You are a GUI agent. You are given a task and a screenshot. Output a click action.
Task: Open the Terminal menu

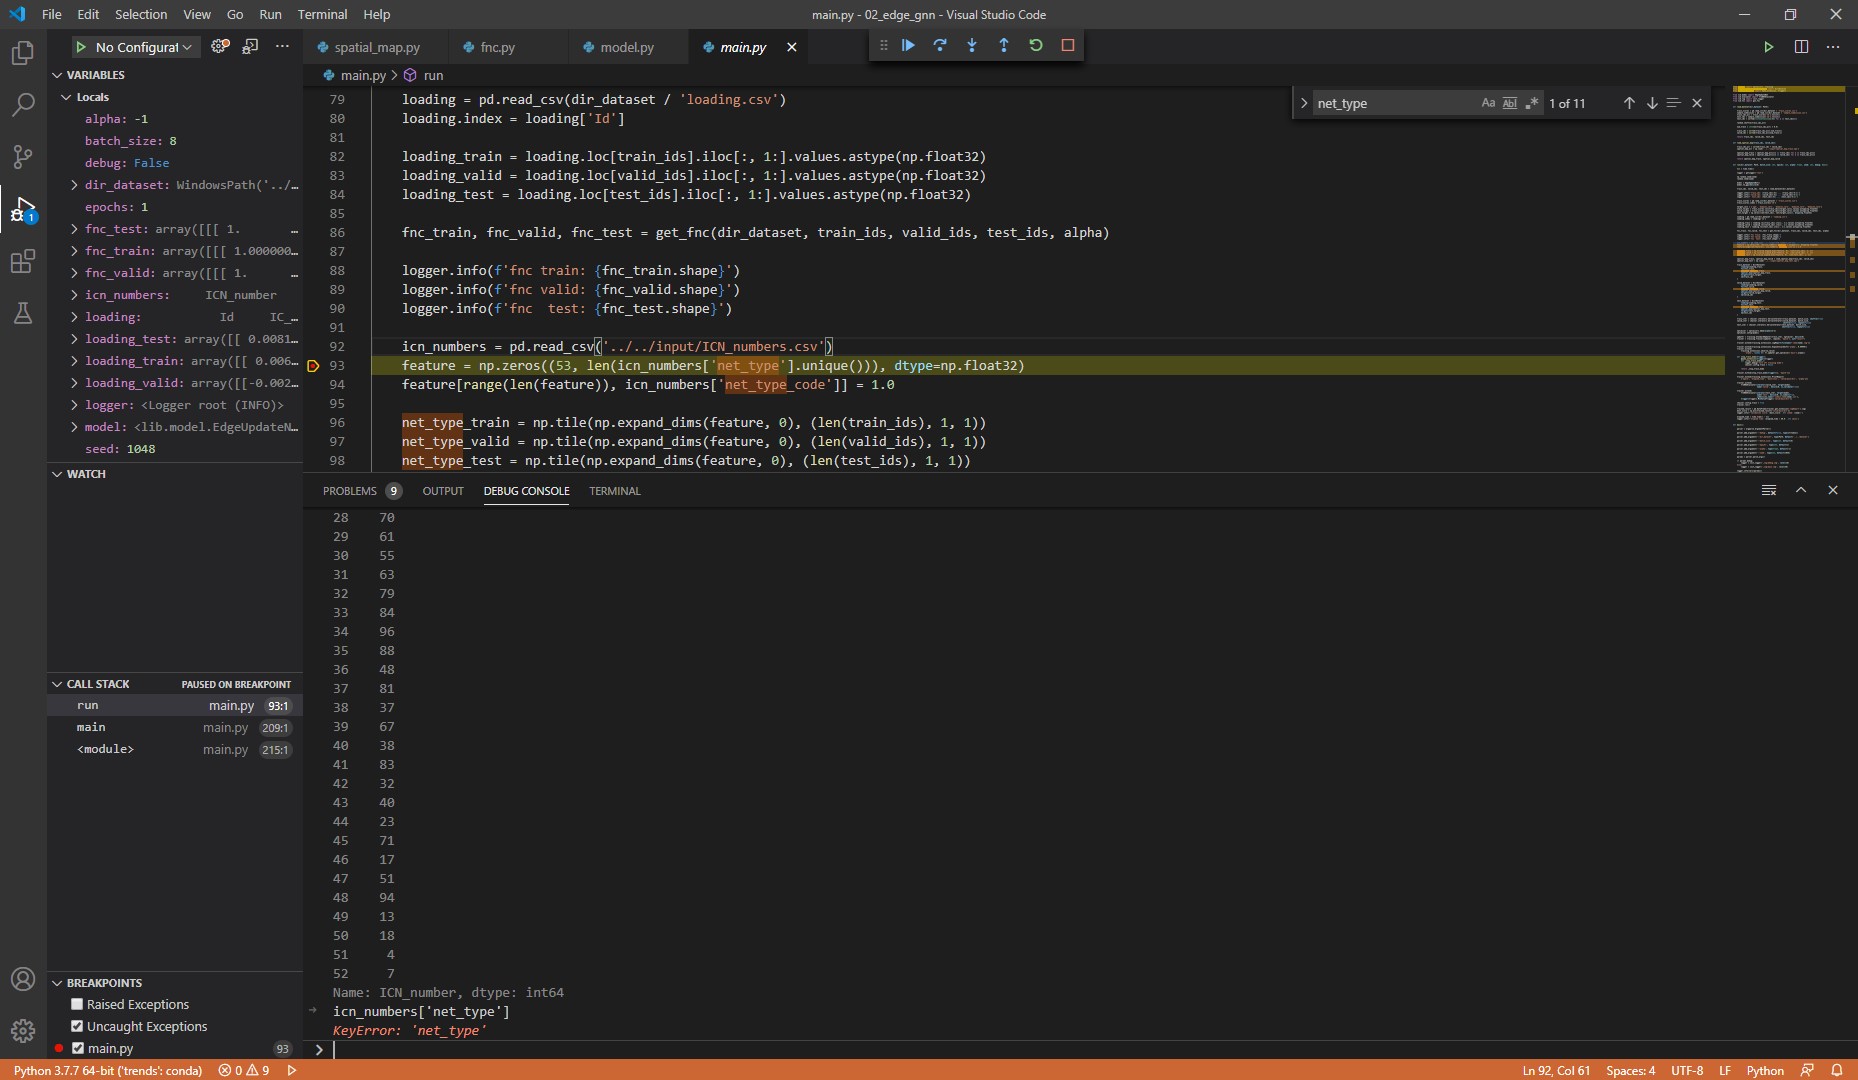[322, 14]
